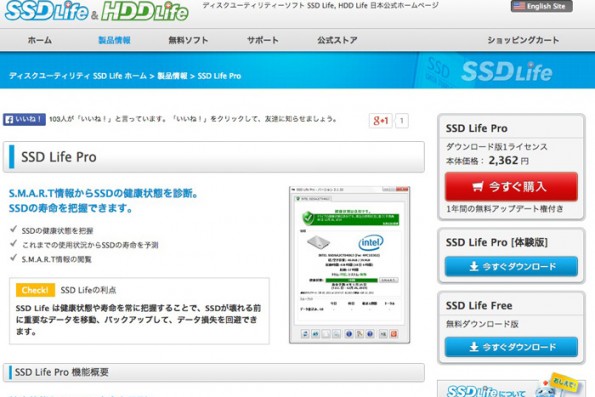Click the SSD Life Free sidebar title

(479, 306)
